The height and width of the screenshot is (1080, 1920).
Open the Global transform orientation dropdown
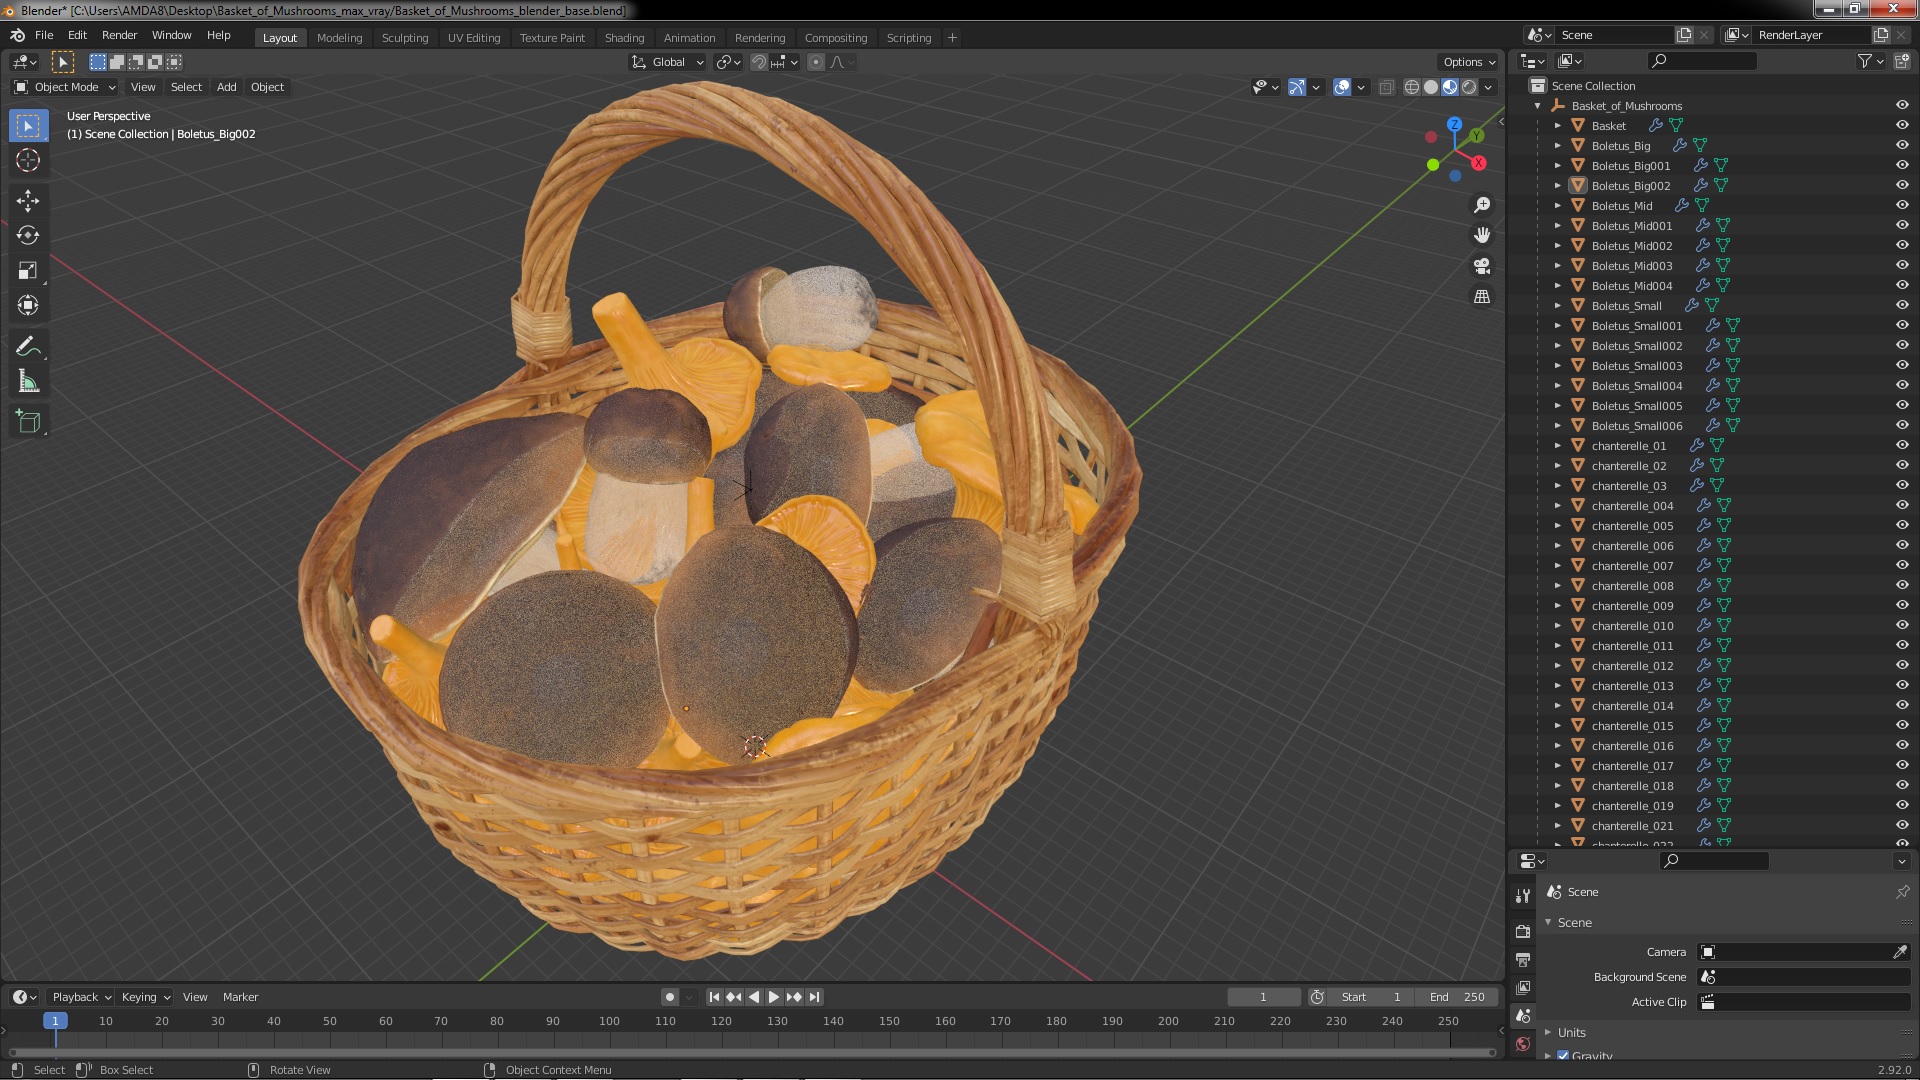click(x=668, y=62)
